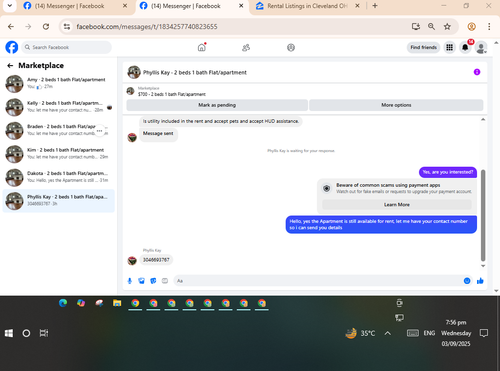The height and width of the screenshot is (371, 500).
Task: Open the zoom magnifier in address bar
Action: click(431, 27)
